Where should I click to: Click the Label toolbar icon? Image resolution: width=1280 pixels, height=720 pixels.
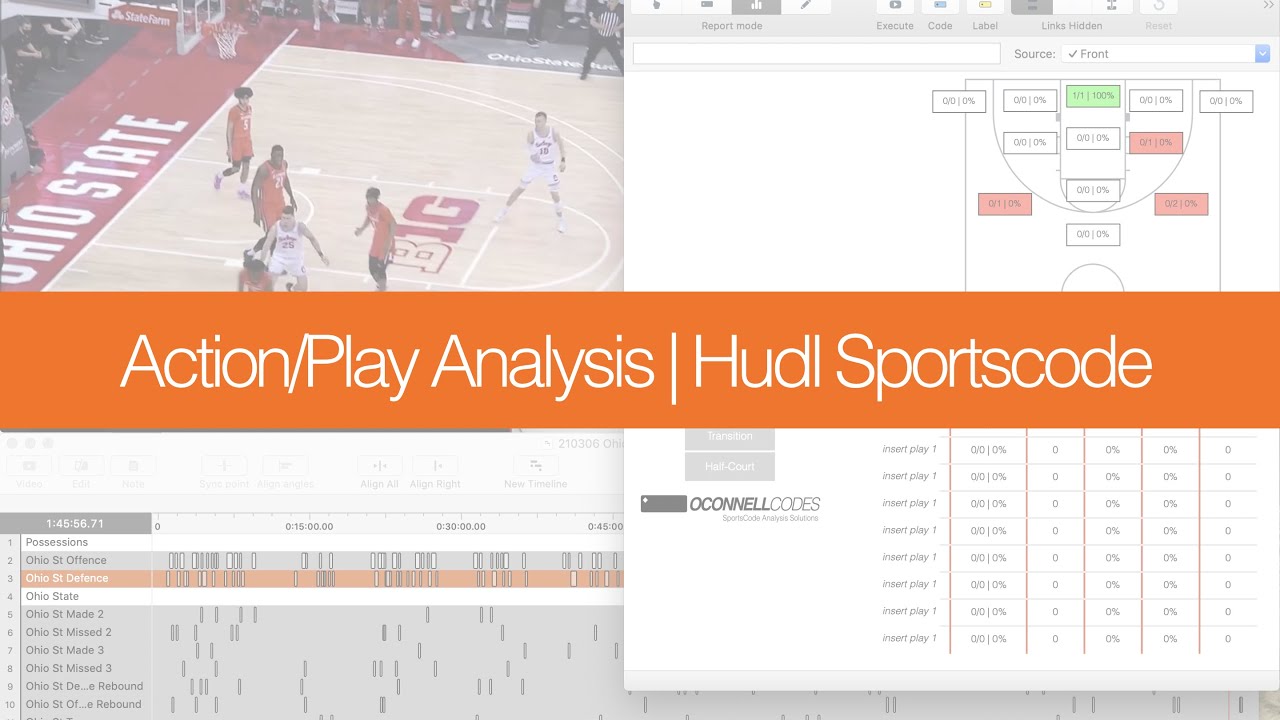tap(985, 5)
